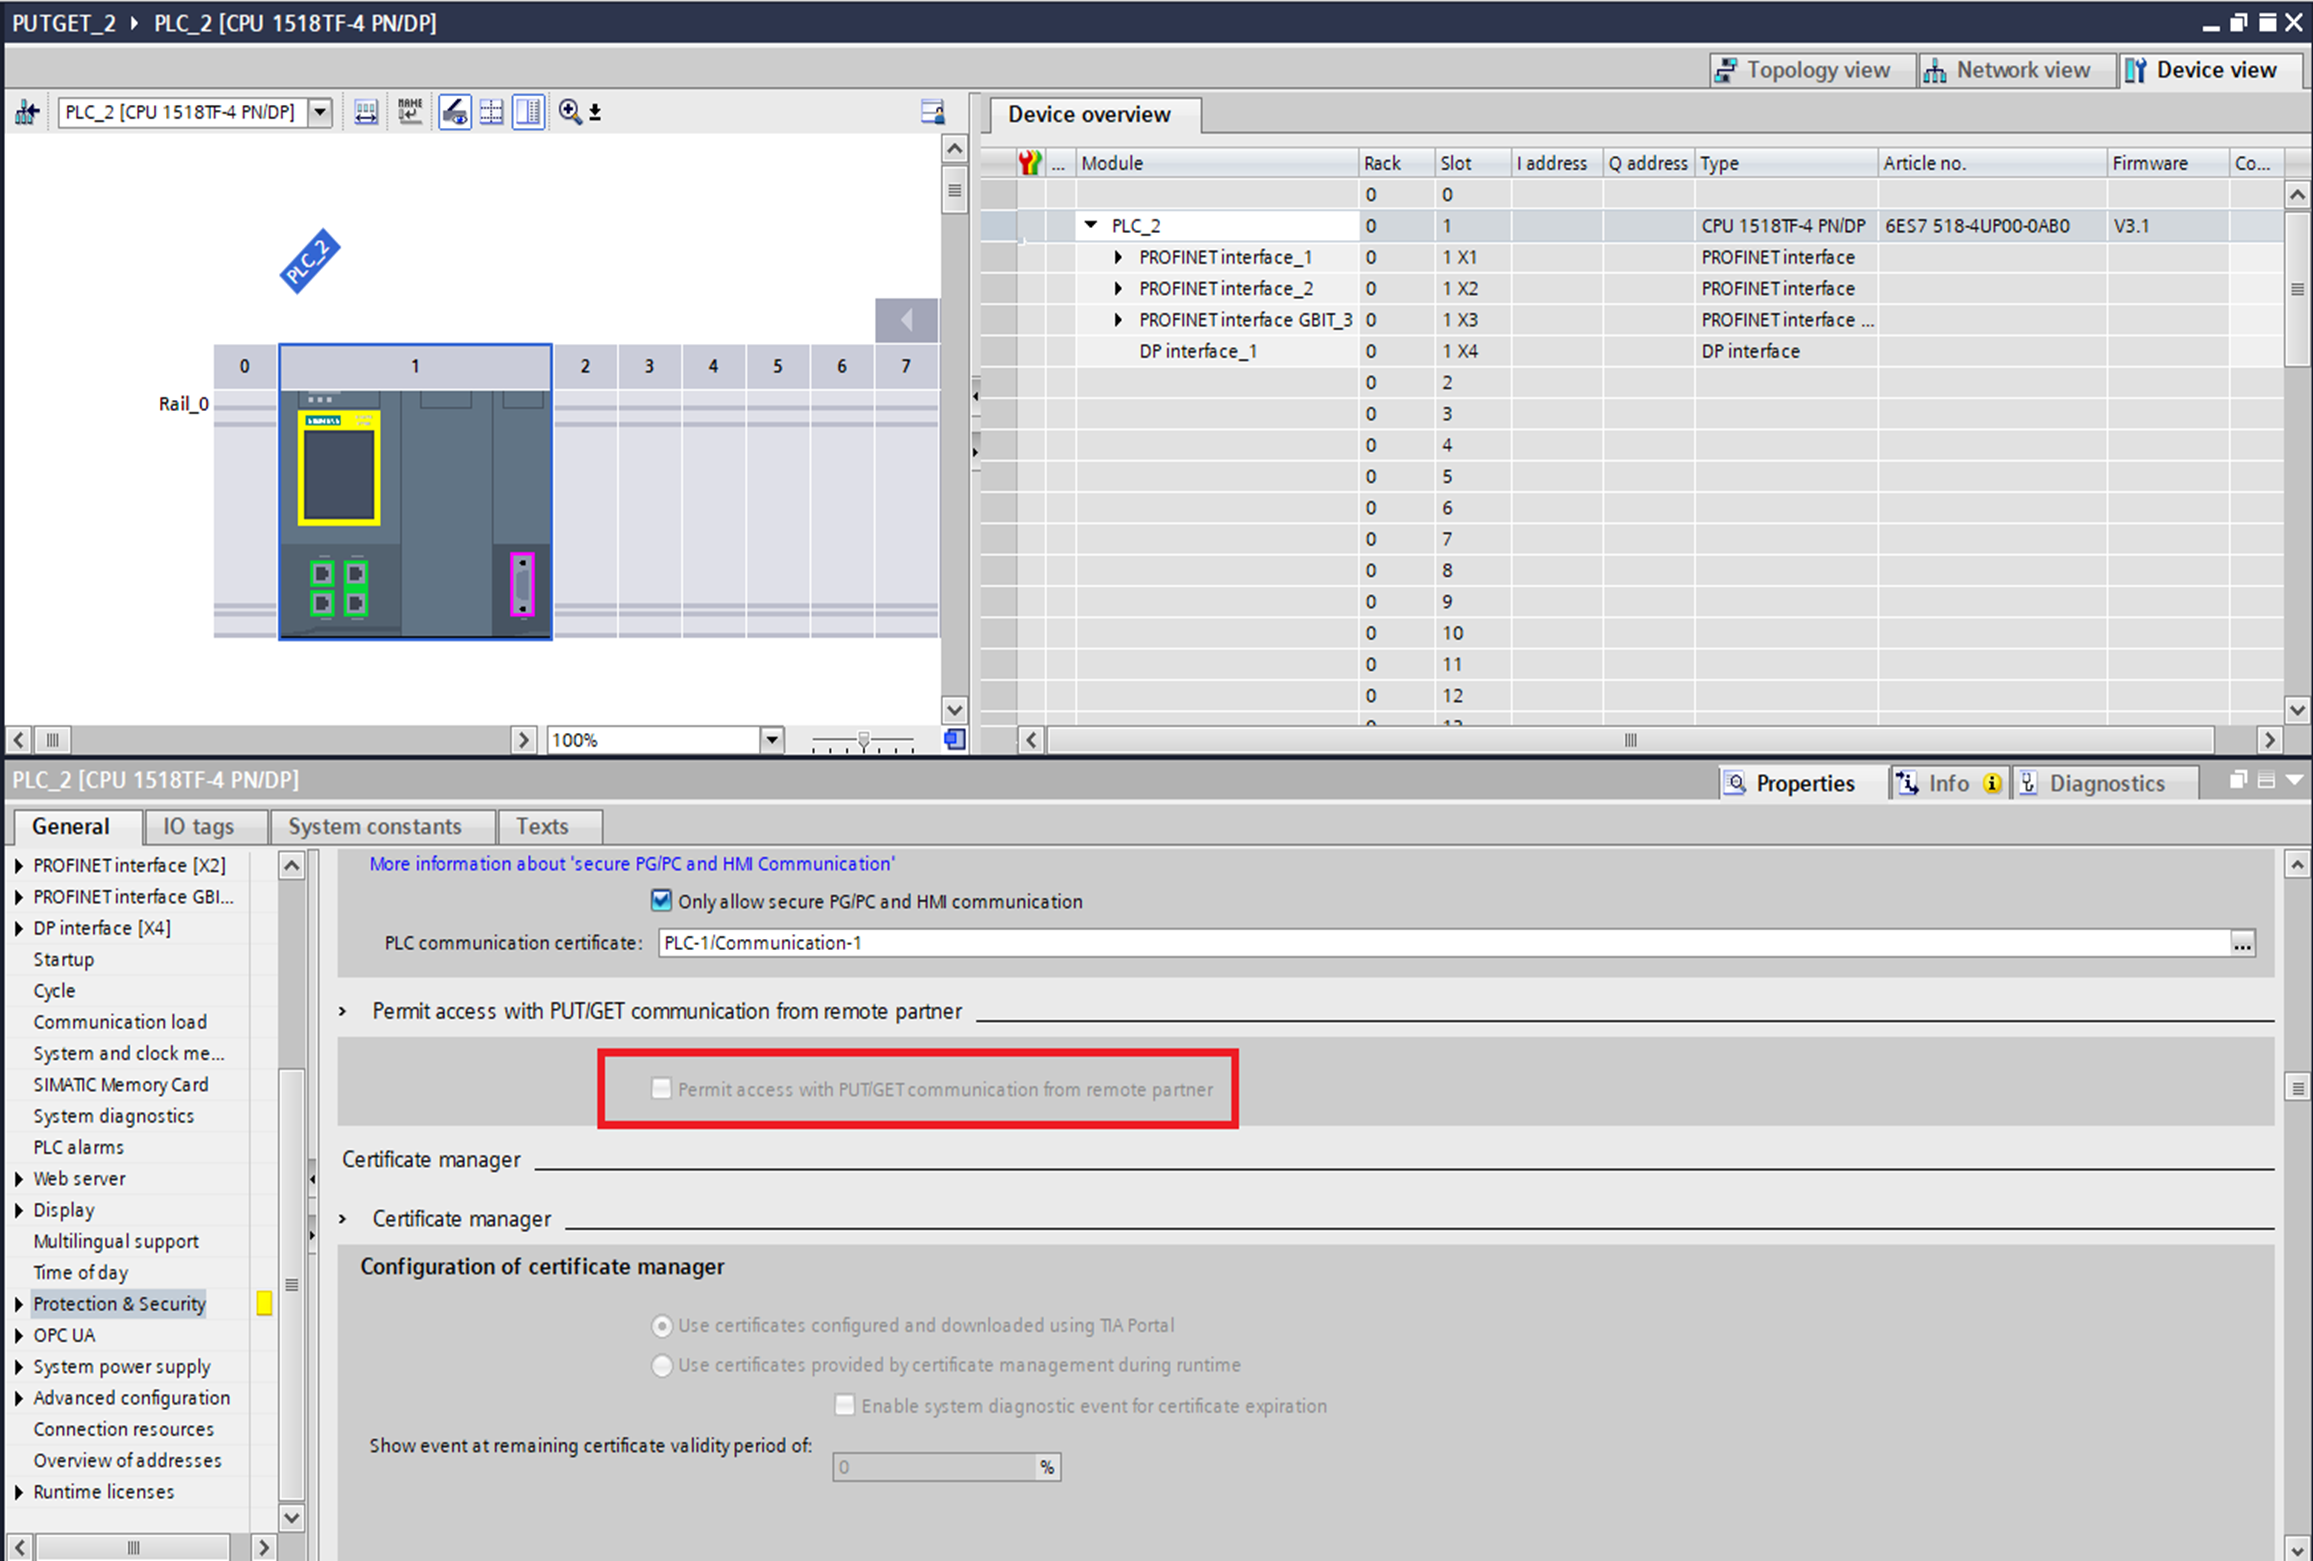Click the show address labels toolbar icon
This screenshot has height=1561, width=2313.
coord(366,112)
